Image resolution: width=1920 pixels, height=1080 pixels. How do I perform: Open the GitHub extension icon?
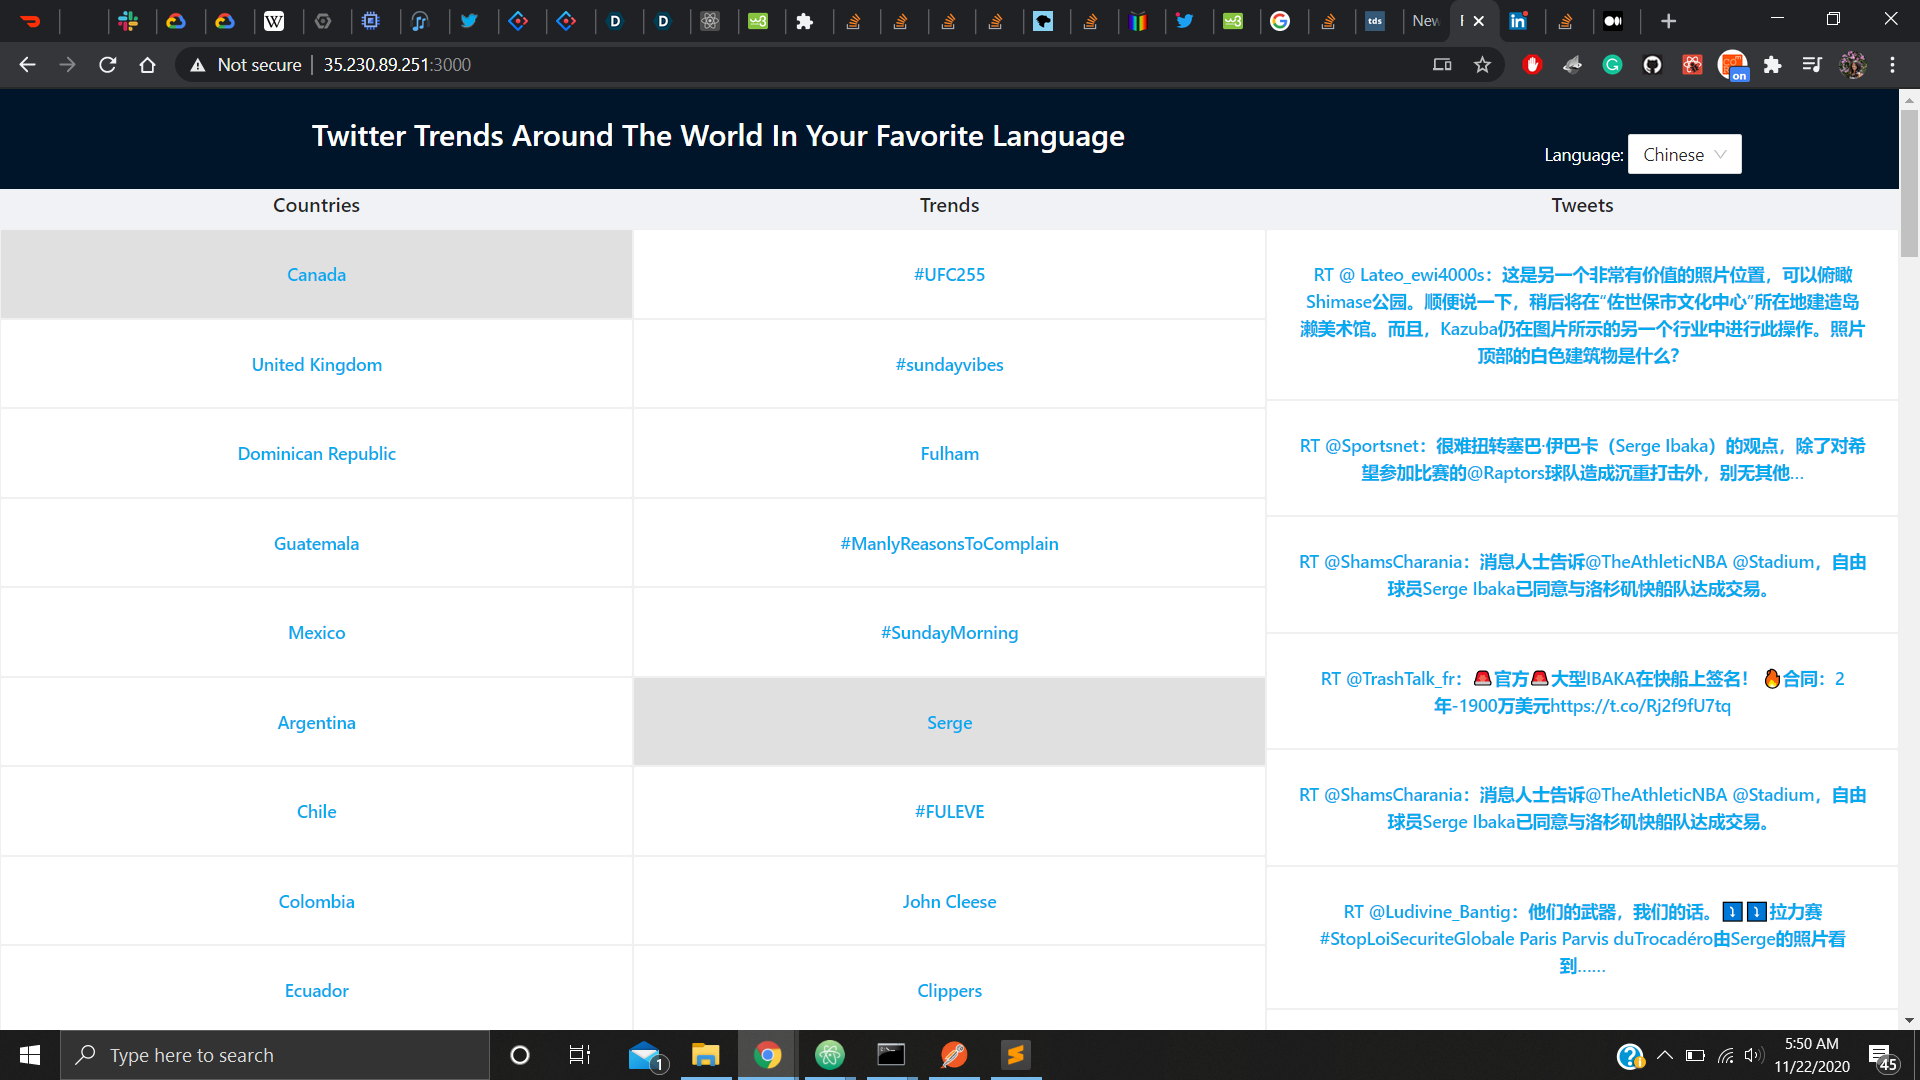(x=1652, y=65)
